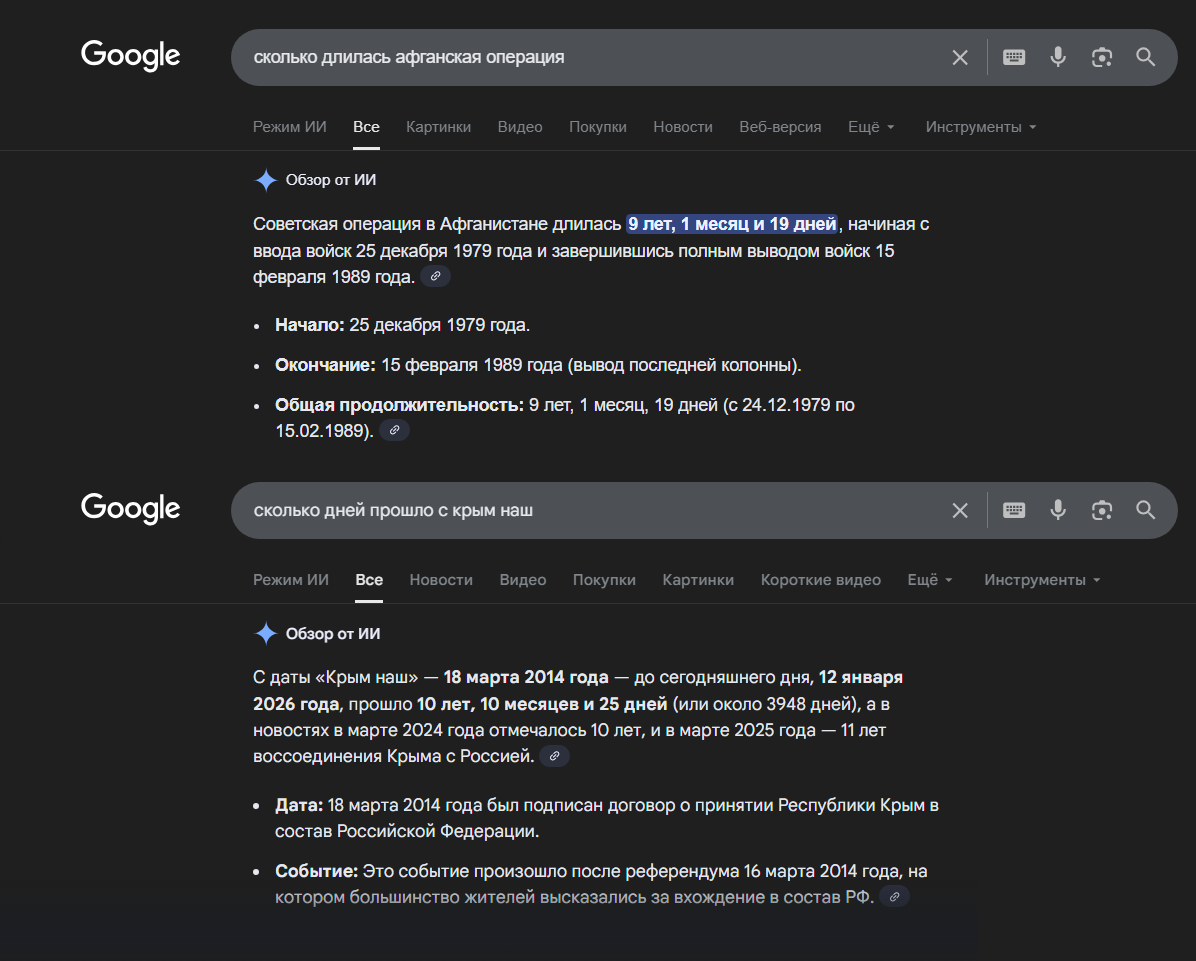Viewport: 1196px width, 961px height.
Task: Click the magnifier icon in the bottom search bar
Action: tap(1146, 510)
